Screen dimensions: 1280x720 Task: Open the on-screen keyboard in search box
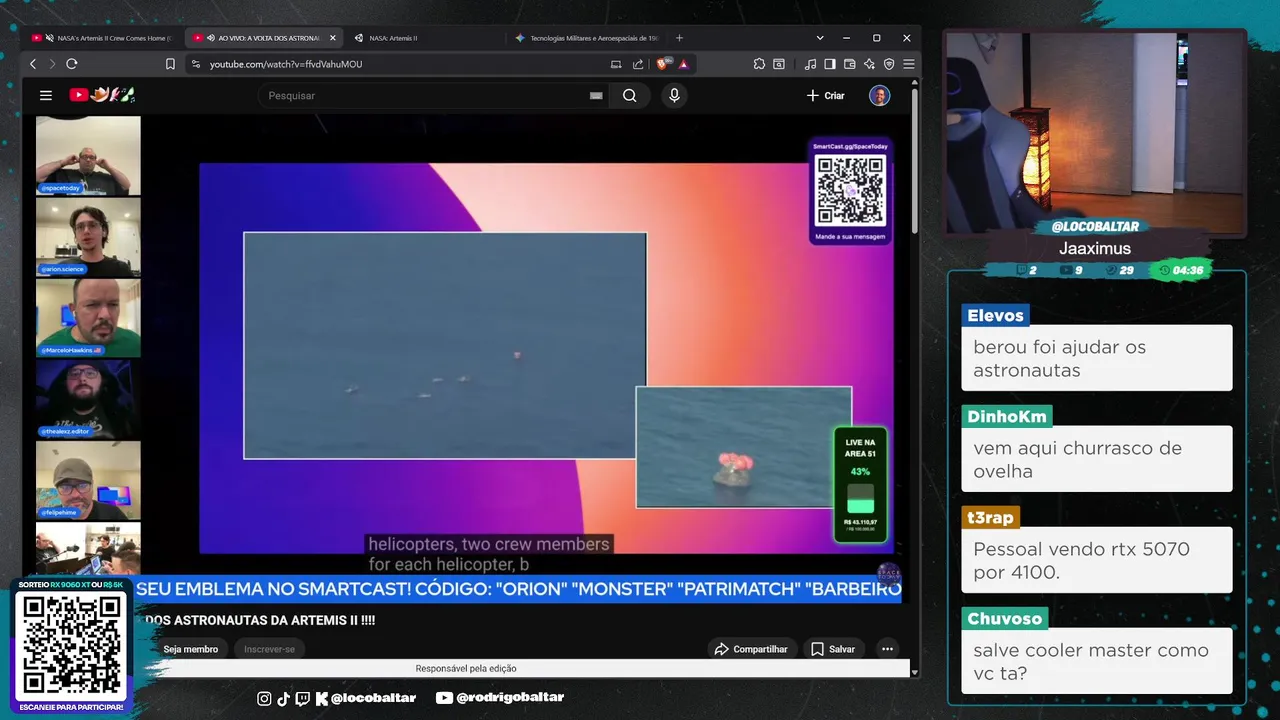coord(596,96)
